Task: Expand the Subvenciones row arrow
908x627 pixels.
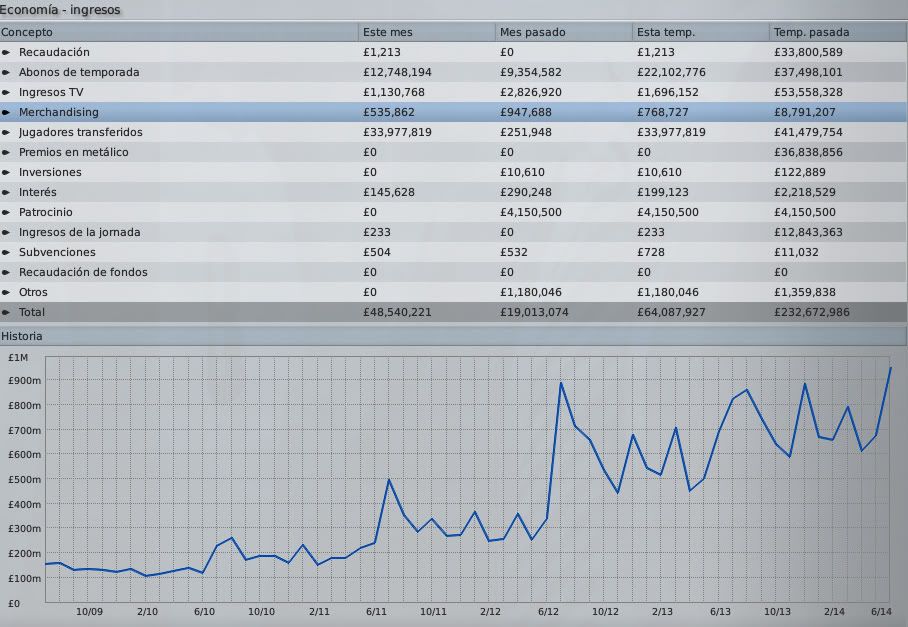Action: tap(6, 252)
